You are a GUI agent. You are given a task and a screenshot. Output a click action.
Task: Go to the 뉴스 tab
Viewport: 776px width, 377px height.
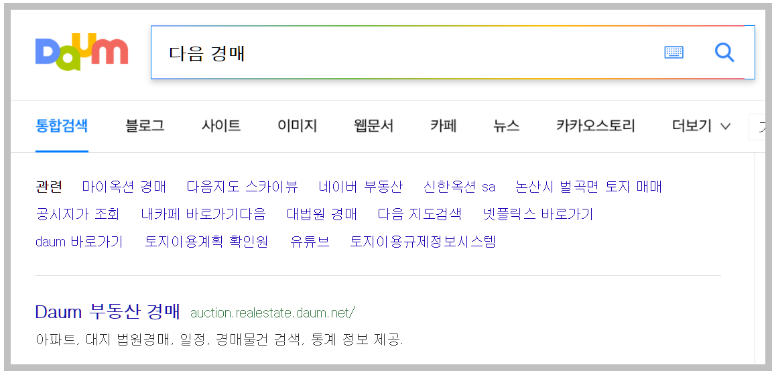(506, 126)
